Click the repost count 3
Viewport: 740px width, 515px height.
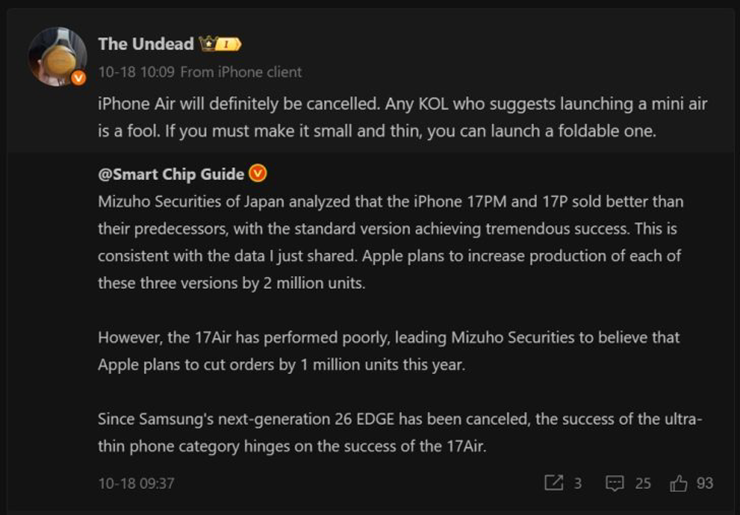coord(578,483)
